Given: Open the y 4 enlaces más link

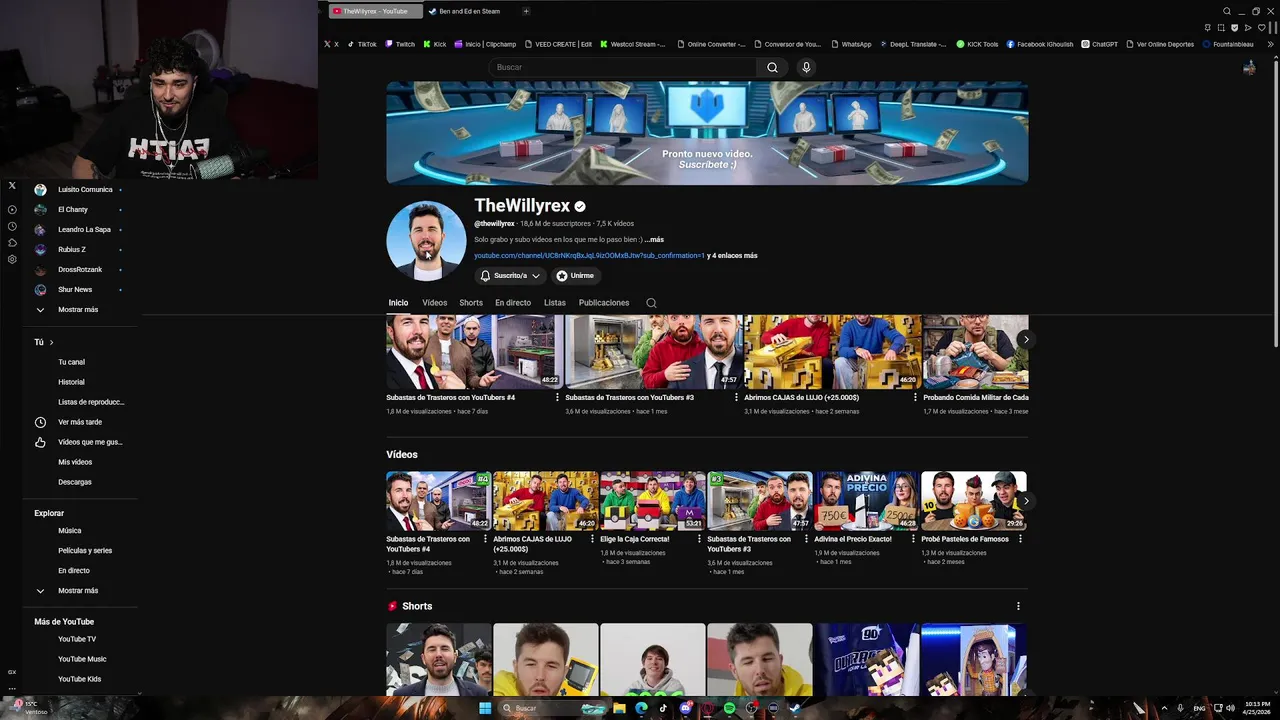Looking at the screenshot, I should 732,256.
